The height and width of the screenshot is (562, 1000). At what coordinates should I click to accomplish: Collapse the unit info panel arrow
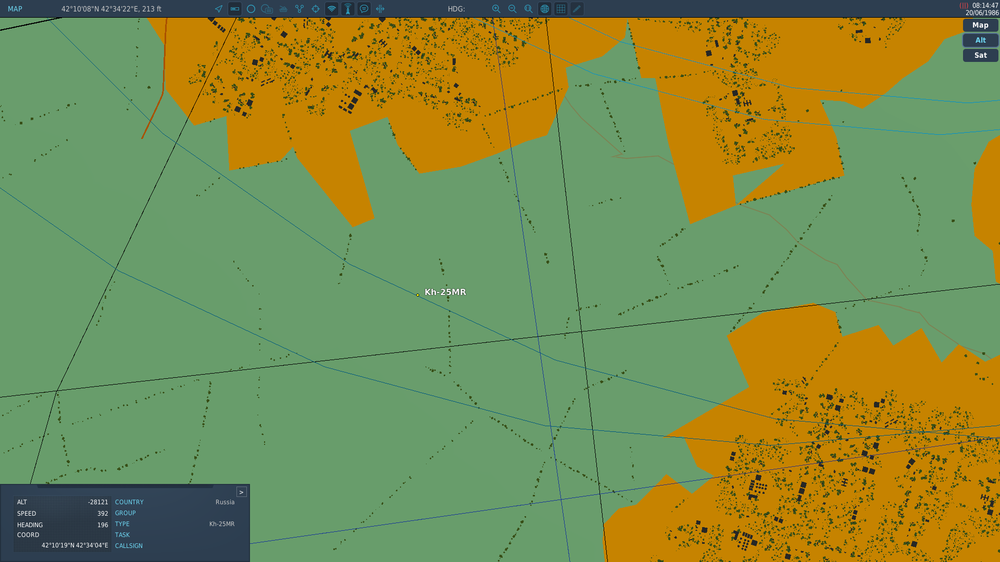click(x=241, y=492)
